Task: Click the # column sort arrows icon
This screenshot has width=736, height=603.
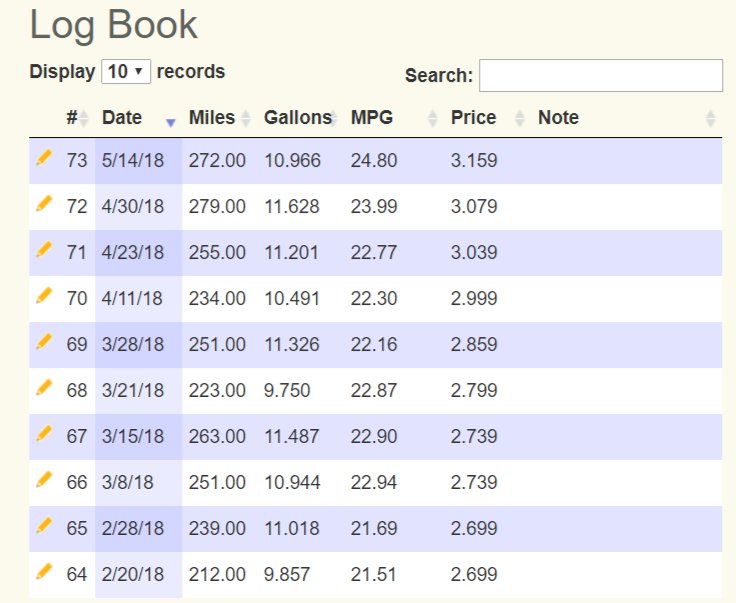Action: coord(84,118)
